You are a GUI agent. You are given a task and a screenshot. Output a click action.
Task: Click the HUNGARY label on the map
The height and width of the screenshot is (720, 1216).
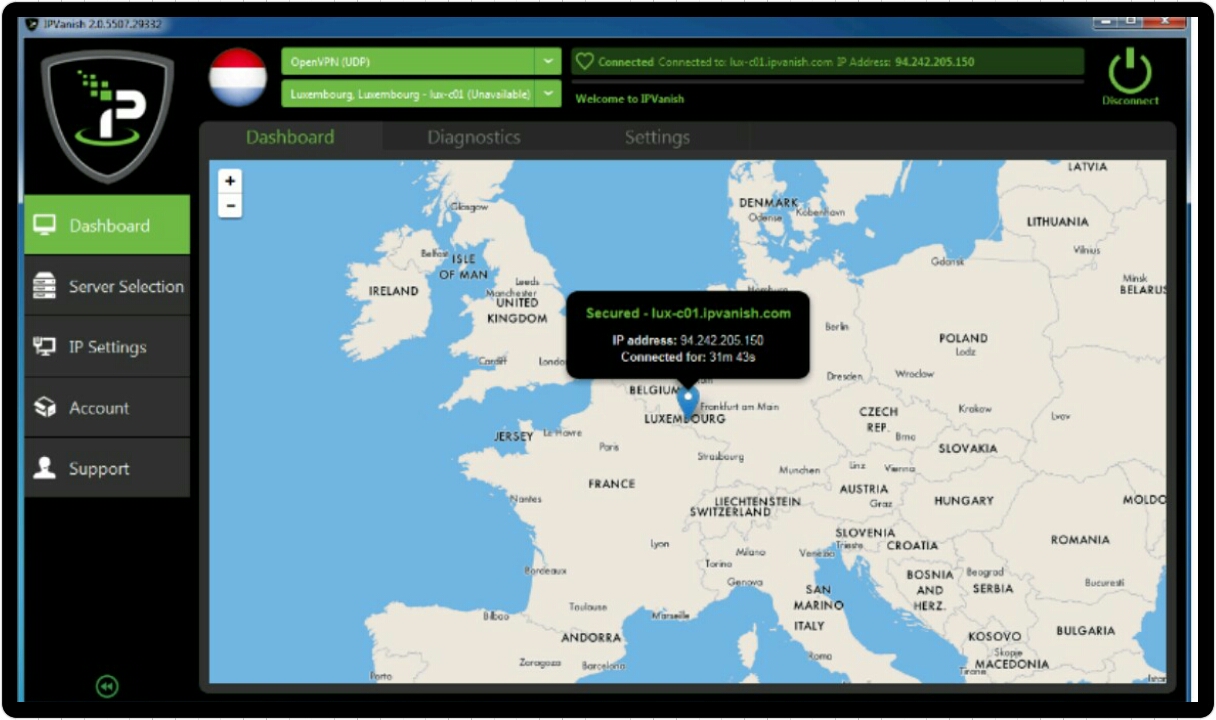click(x=964, y=500)
